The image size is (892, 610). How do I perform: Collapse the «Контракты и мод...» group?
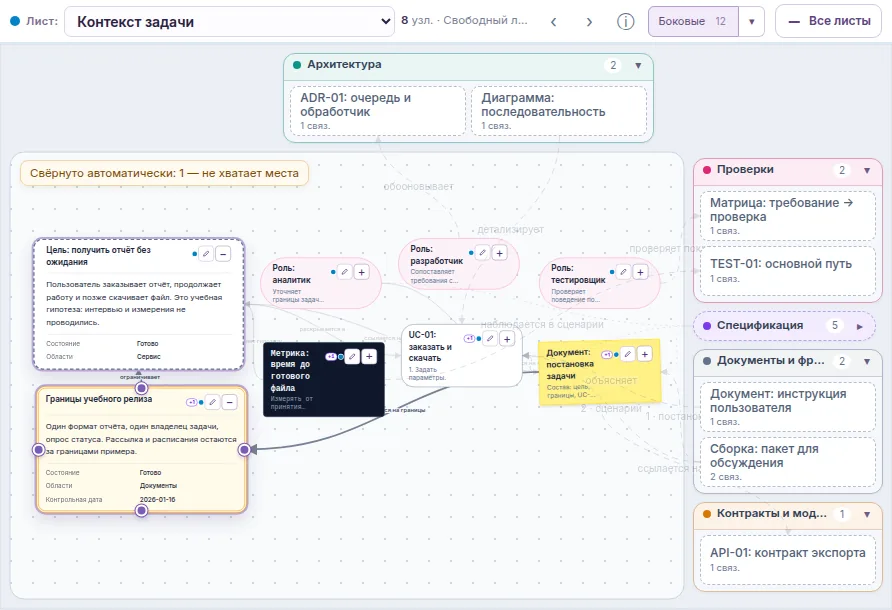pos(867,514)
